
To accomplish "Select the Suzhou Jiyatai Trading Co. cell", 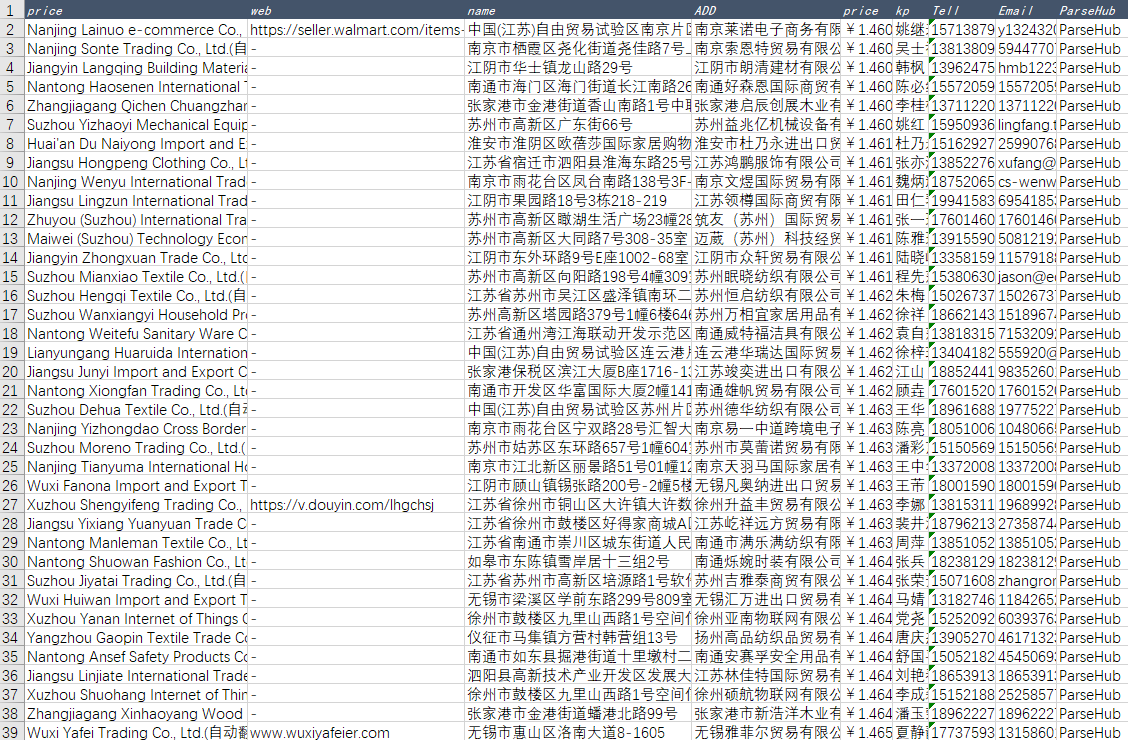I will (136, 580).
